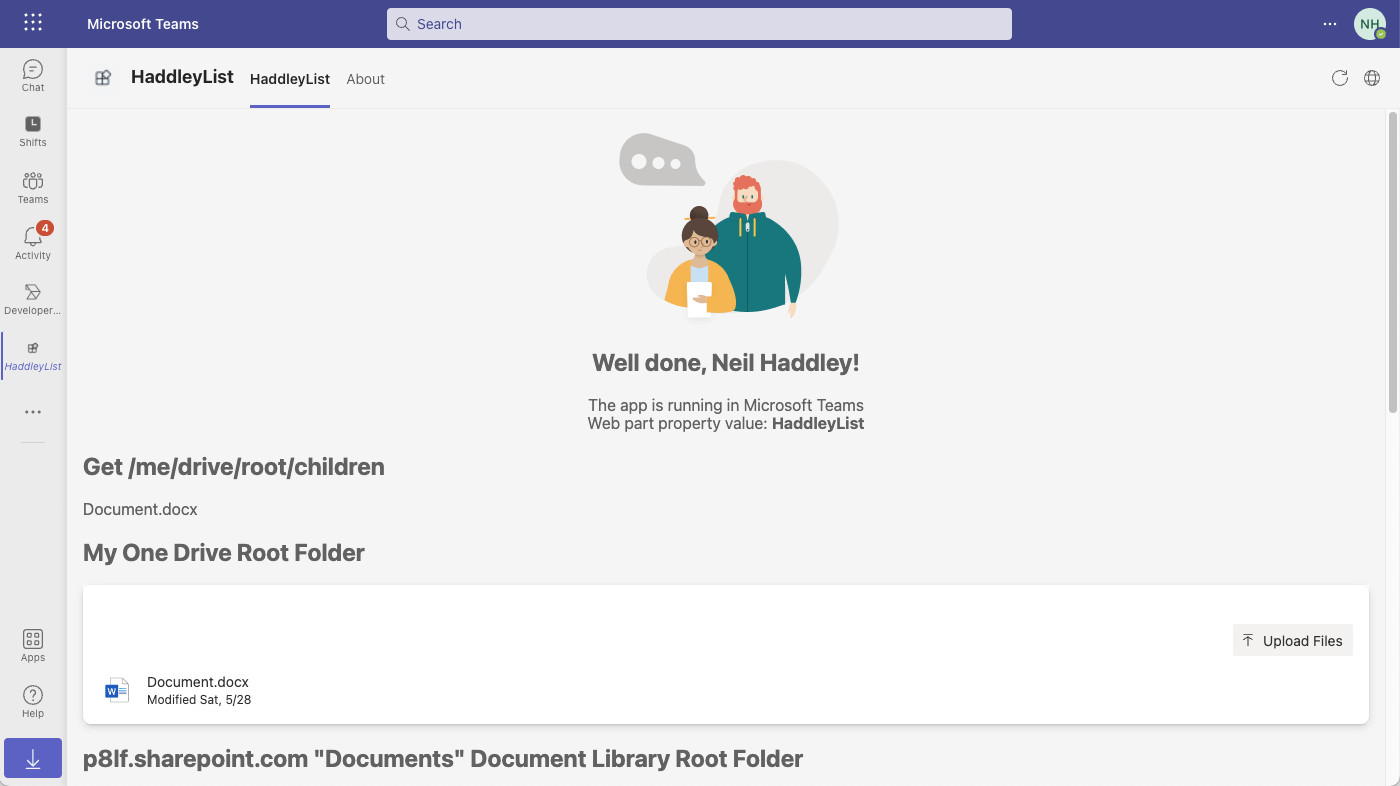Click the 'Modified Sat, 5/28' text
This screenshot has height=786, width=1400.
pyautogui.click(x=199, y=700)
